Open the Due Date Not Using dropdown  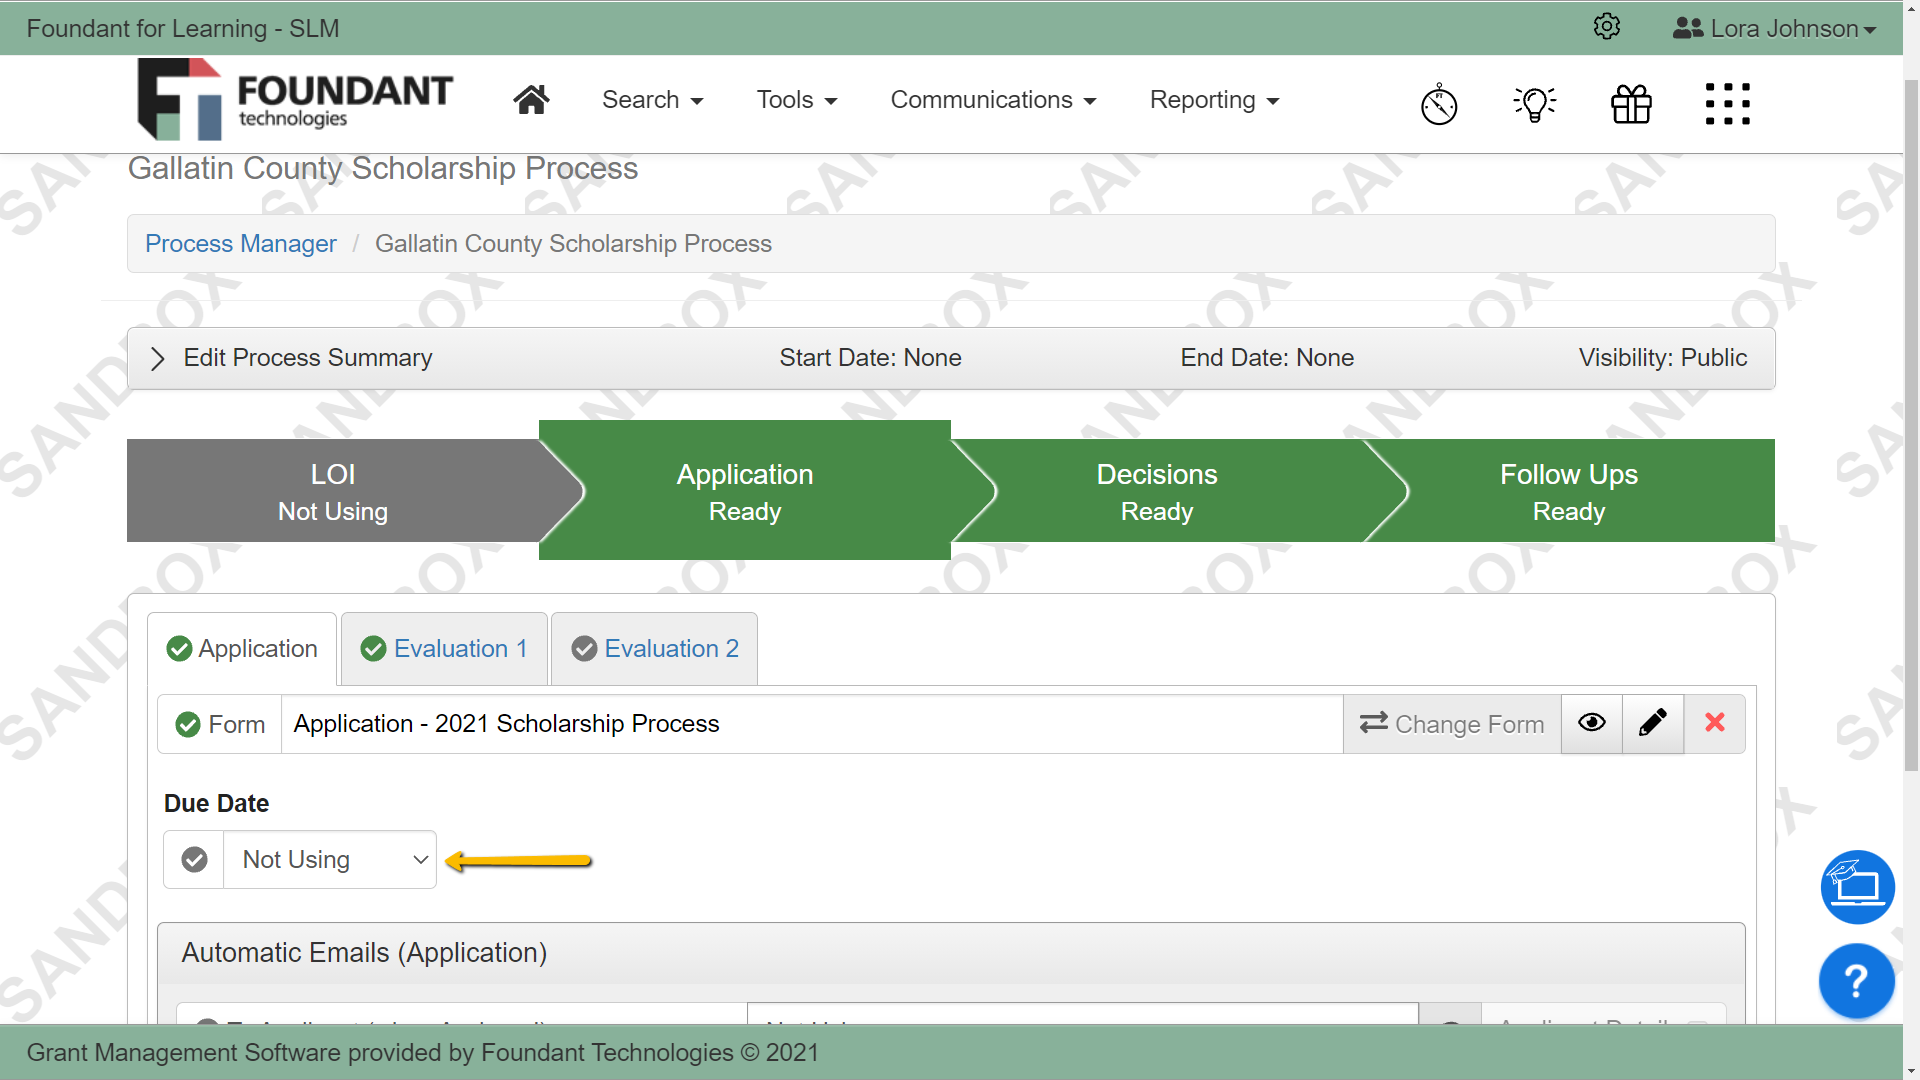point(330,859)
